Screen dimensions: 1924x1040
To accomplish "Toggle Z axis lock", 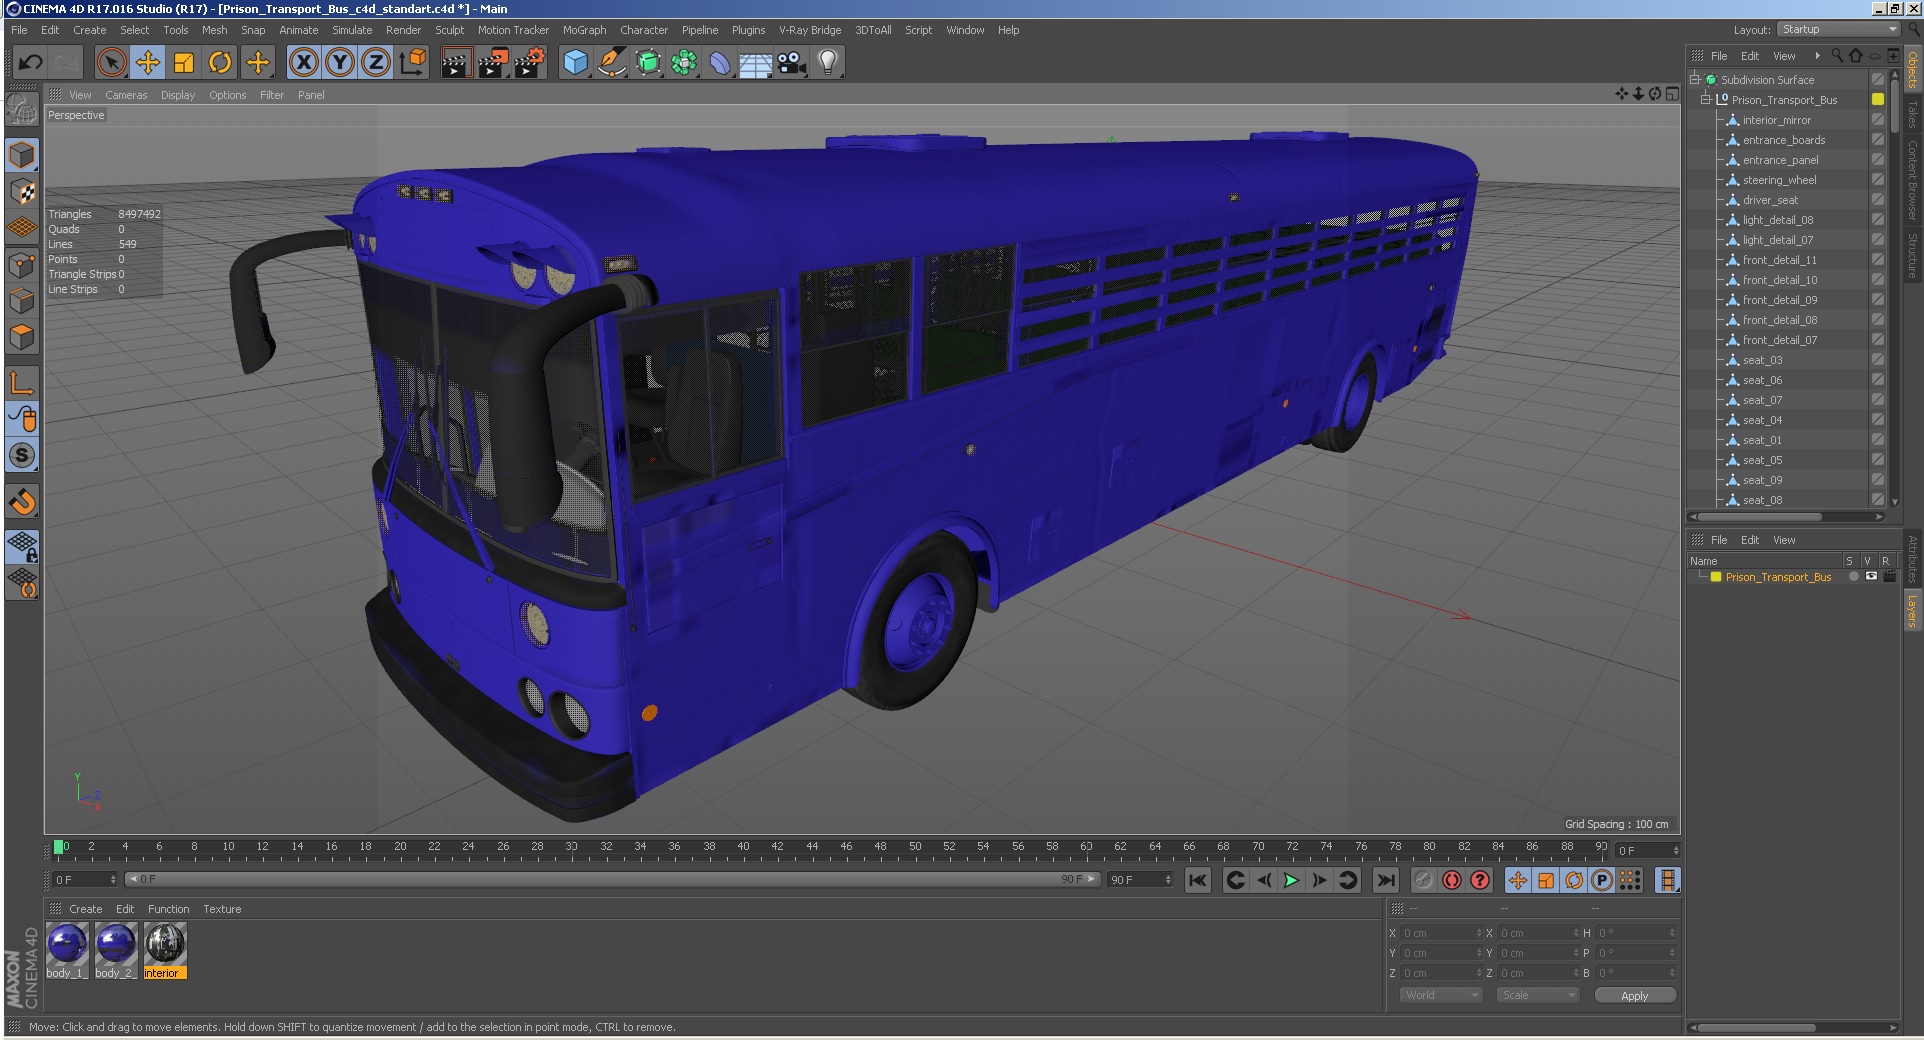I will [x=376, y=63].
